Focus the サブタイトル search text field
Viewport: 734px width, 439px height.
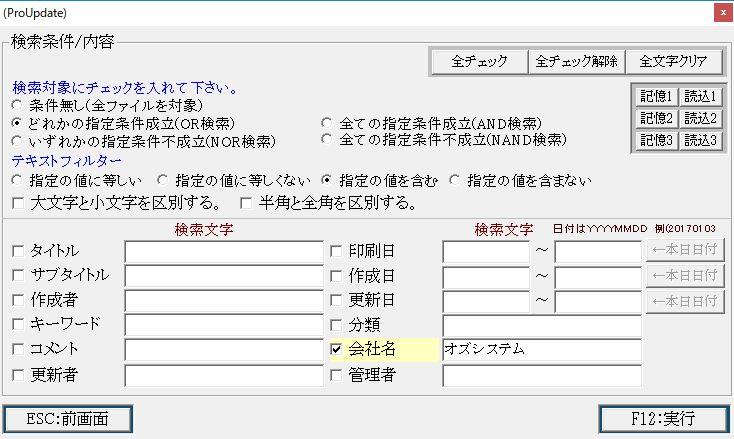coord(224,277)
